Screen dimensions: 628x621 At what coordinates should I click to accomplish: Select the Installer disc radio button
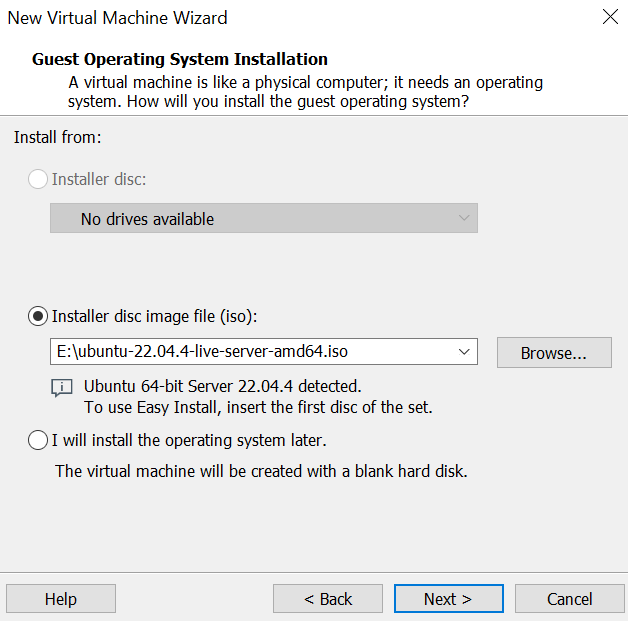[x=38, y=180]
